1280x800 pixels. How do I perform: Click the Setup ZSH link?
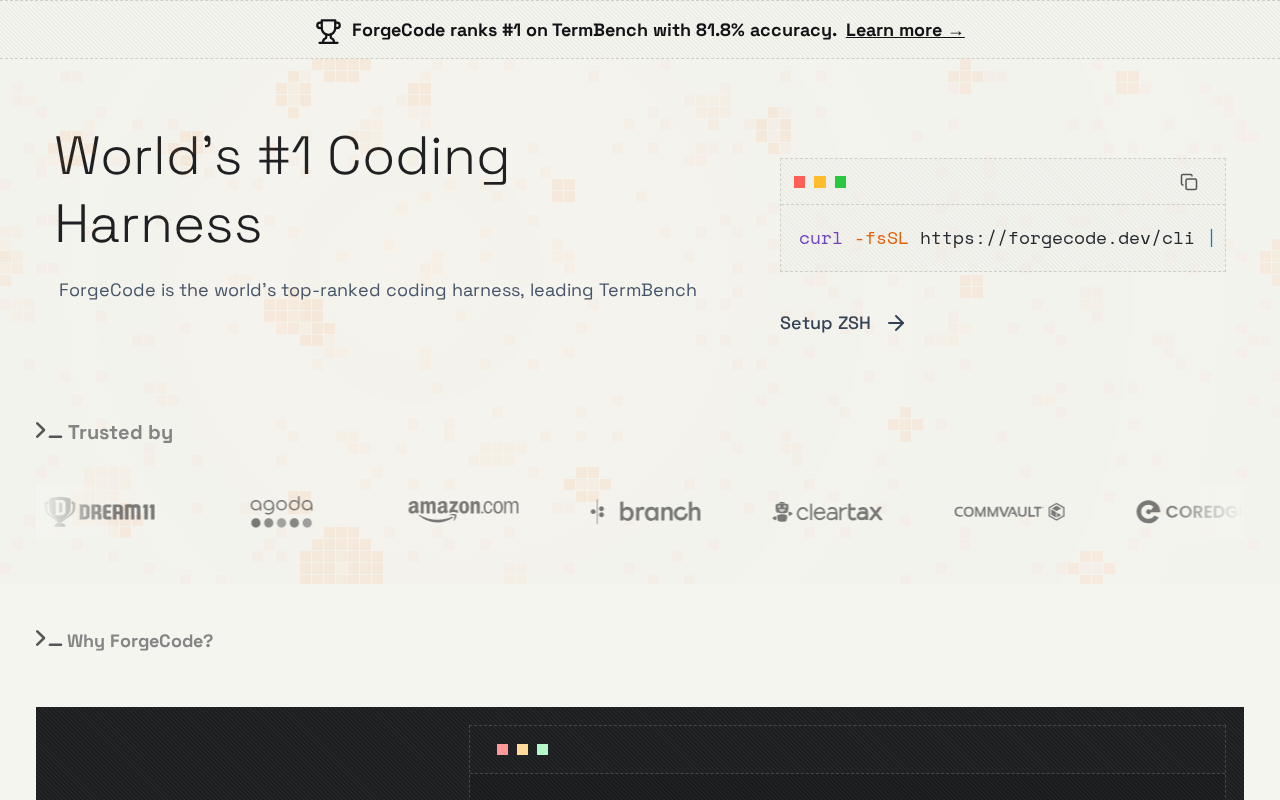[825, 323]
